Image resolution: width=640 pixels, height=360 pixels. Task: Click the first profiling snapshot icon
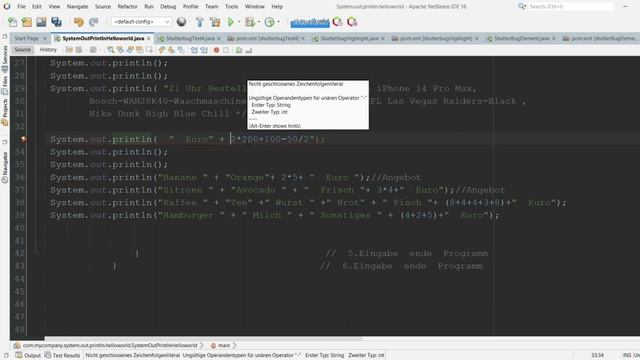tap(338, 22)
